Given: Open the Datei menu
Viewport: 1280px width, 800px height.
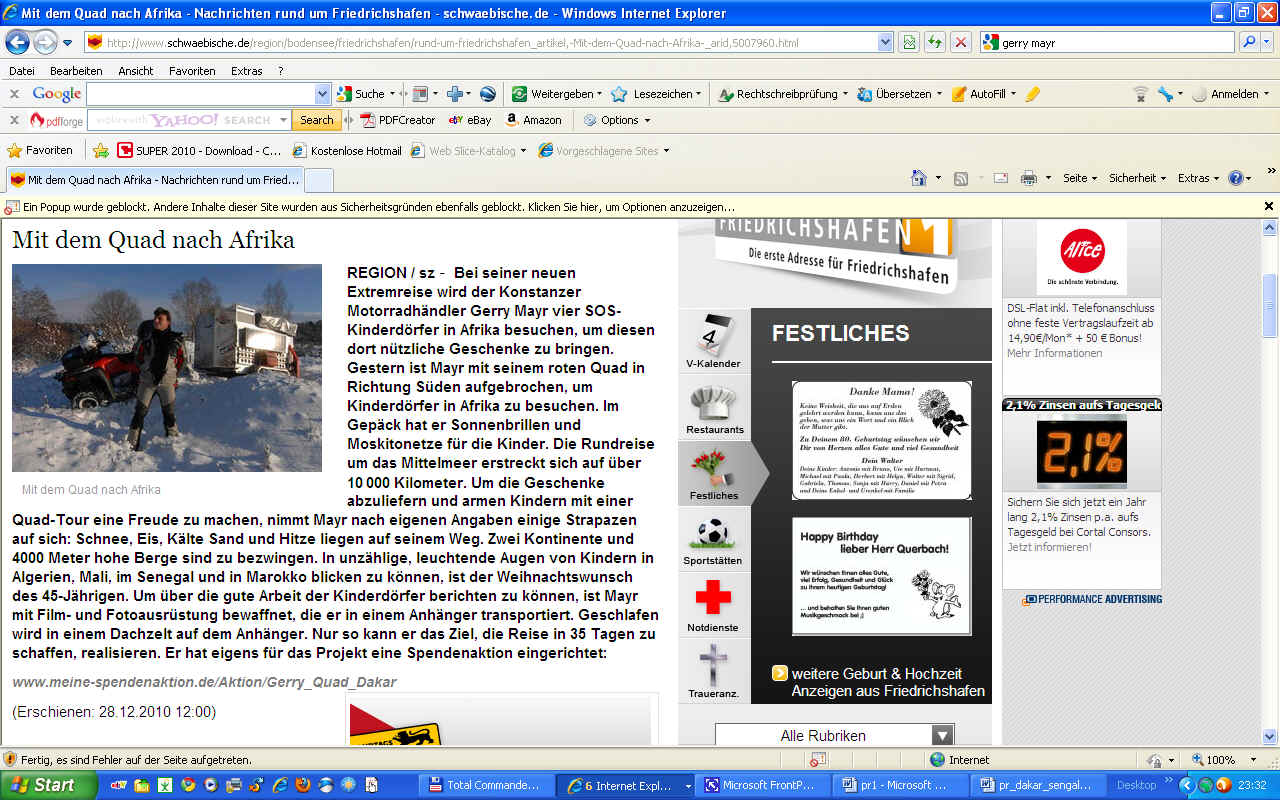Looking at the screenshot, I should tap(21, 71).
